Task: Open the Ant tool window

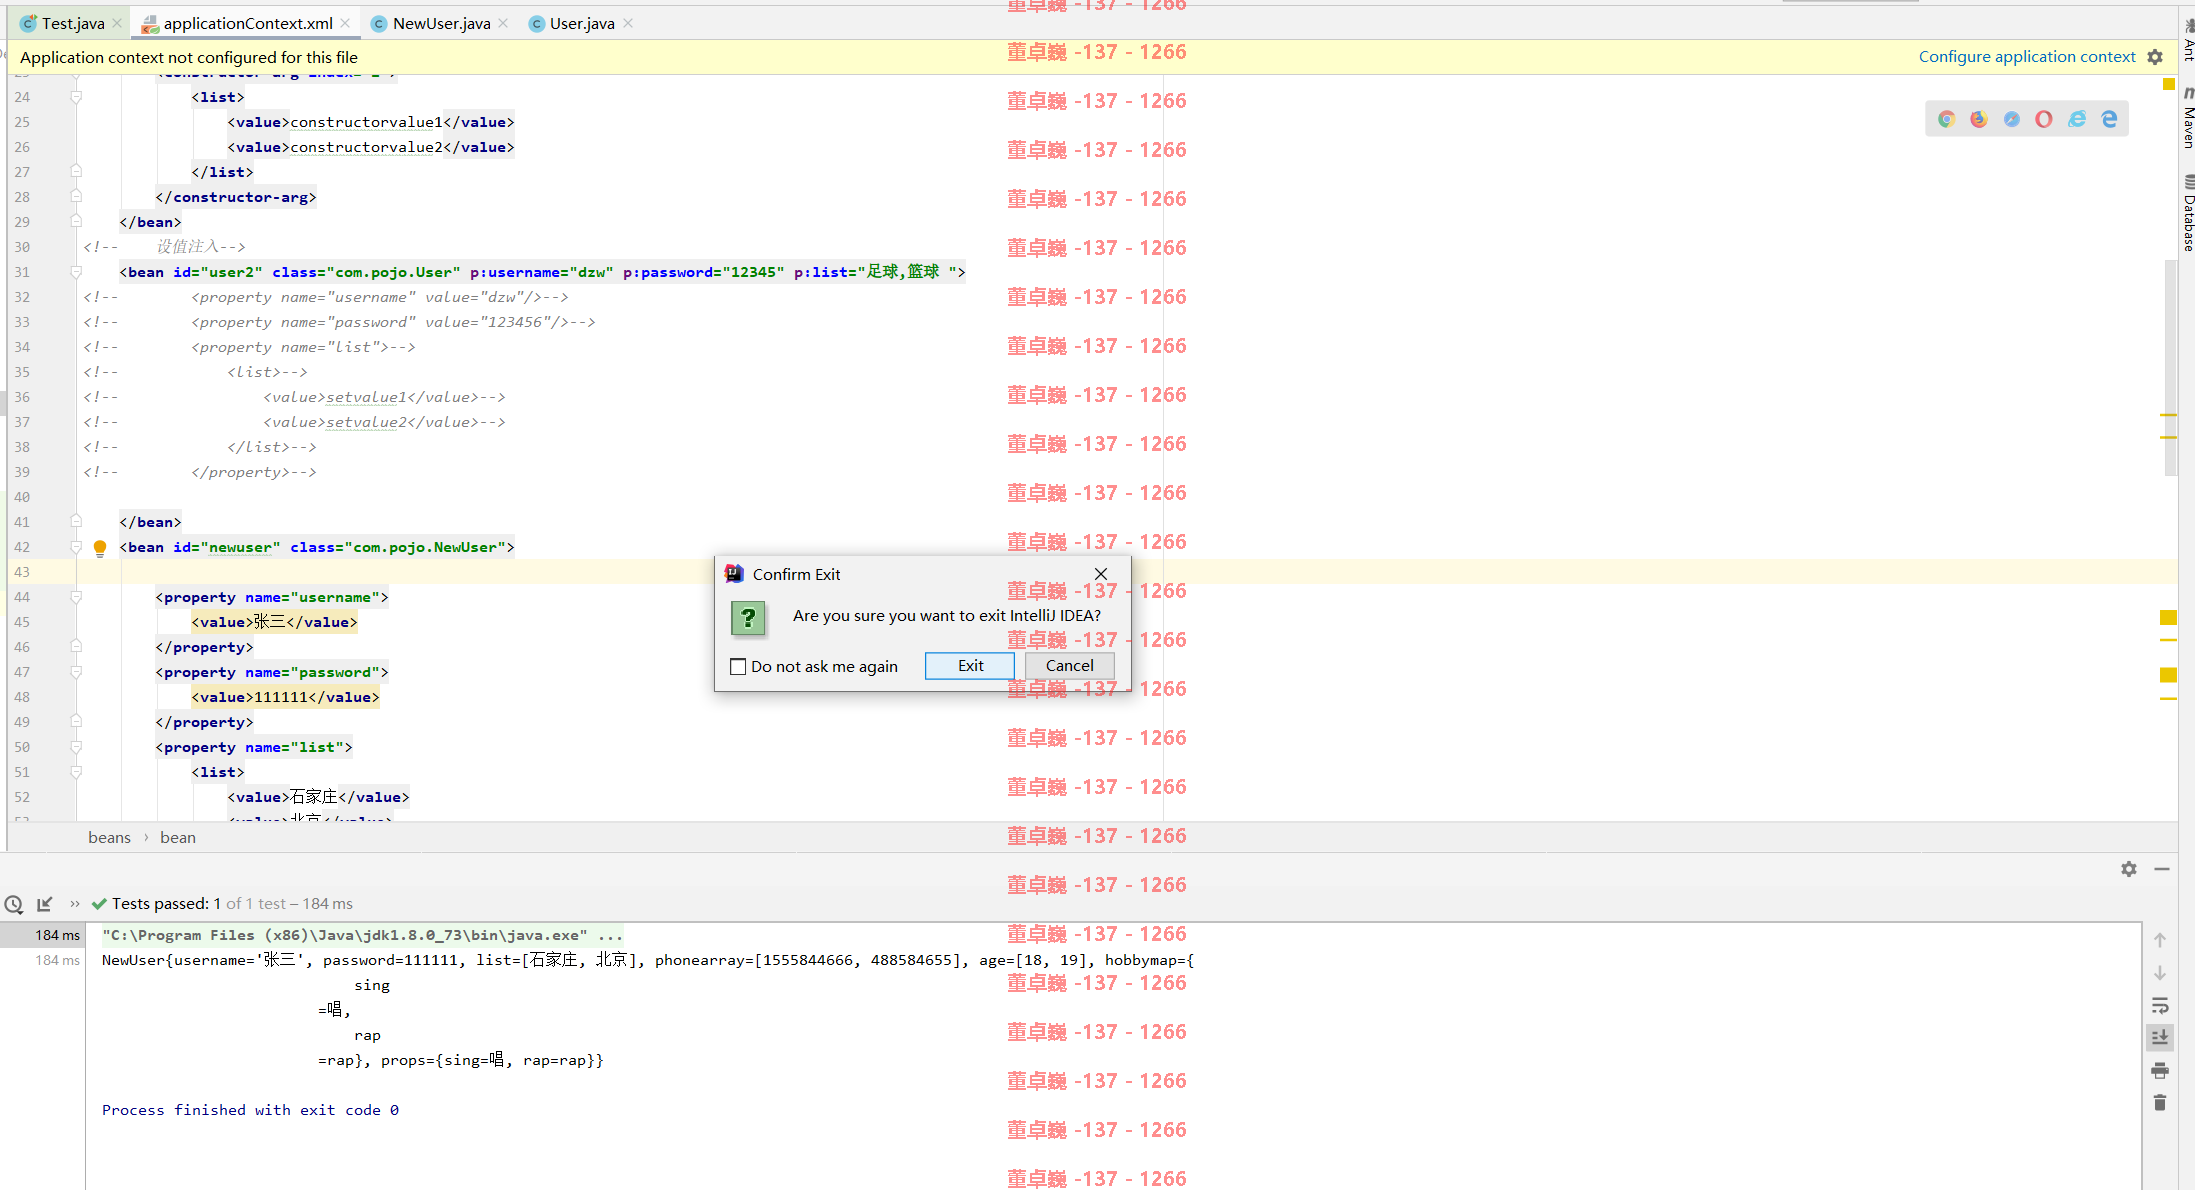Action: (2188, 38)
